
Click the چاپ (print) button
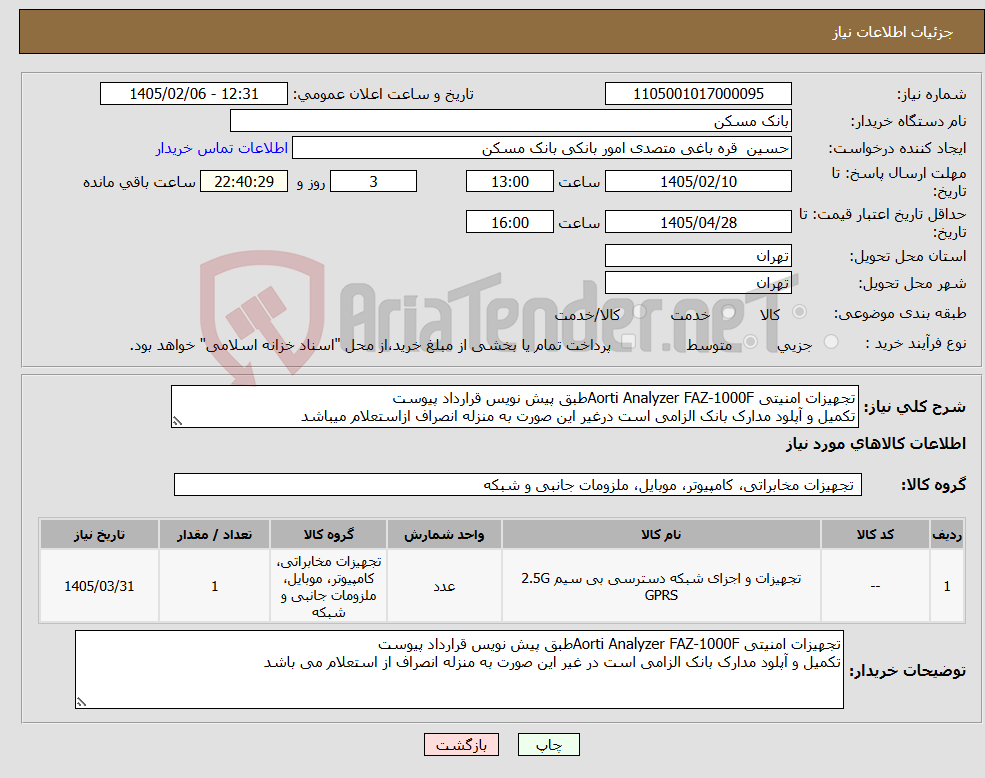point(548,745)
